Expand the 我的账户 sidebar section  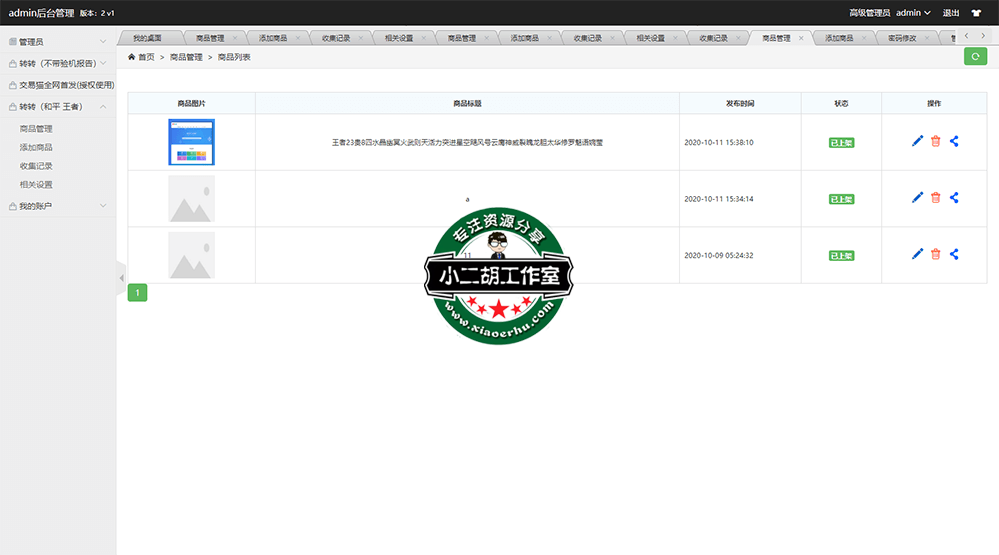(x=58, y=206)
